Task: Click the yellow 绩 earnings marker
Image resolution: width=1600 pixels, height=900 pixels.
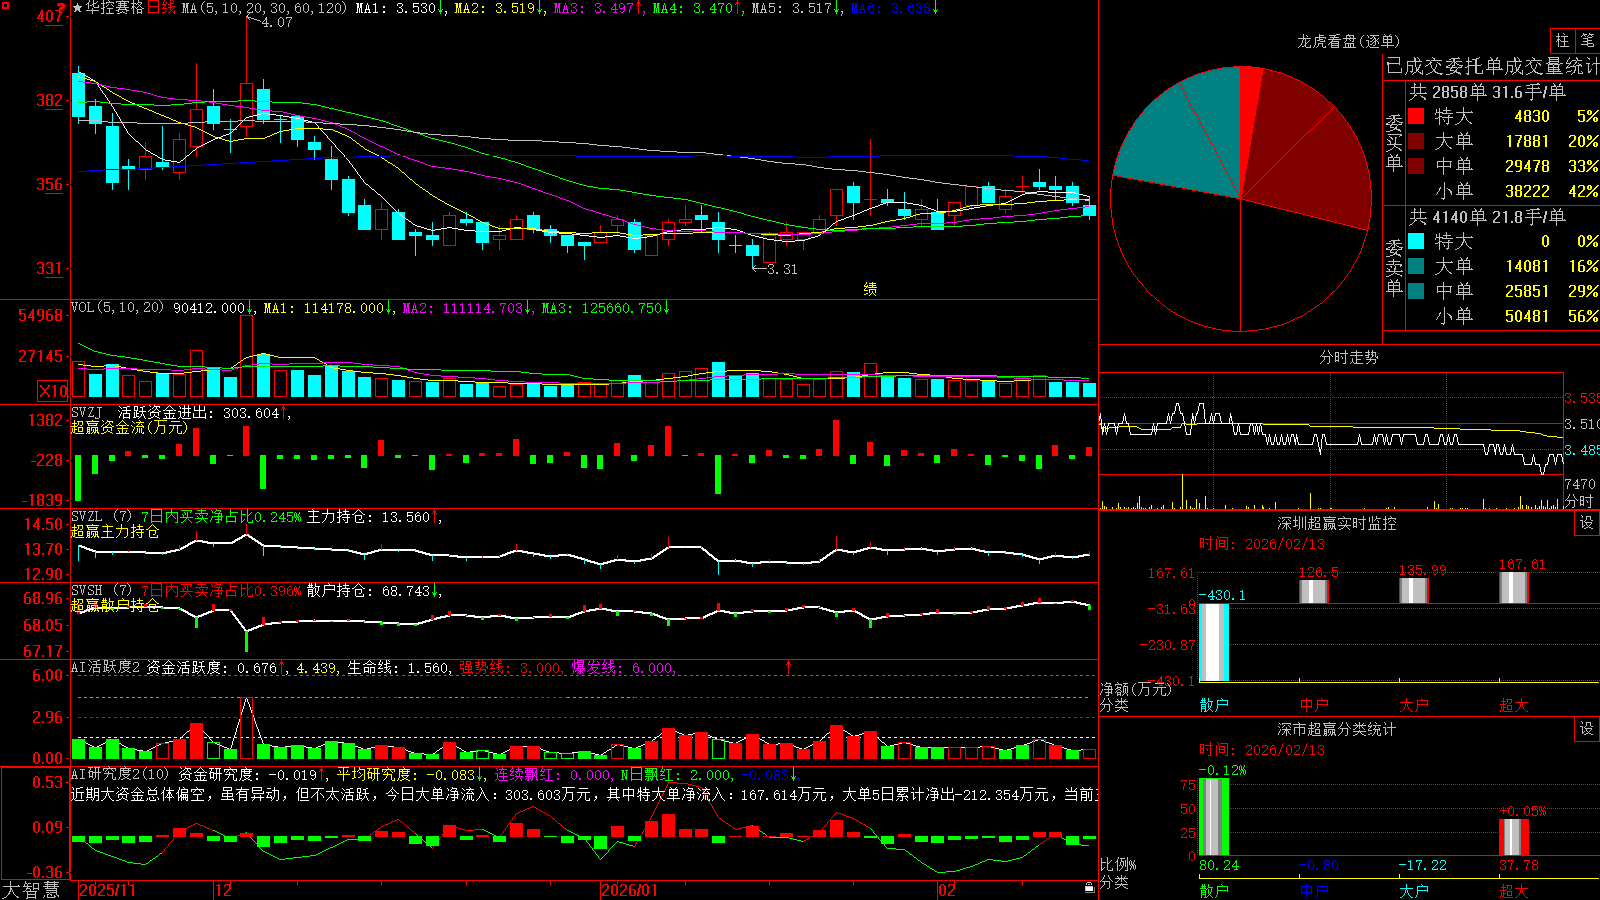Action: click(x=870, y=289)
